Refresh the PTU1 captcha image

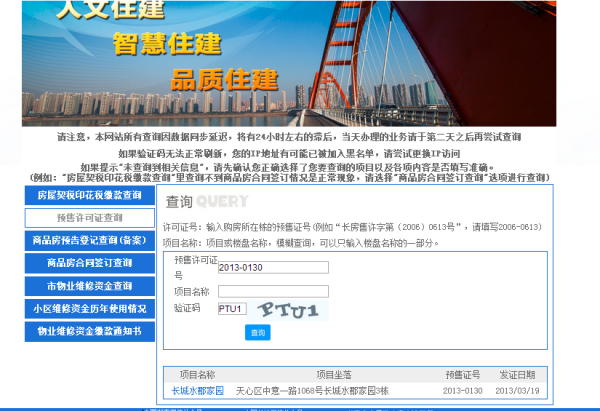coord(292,309)
